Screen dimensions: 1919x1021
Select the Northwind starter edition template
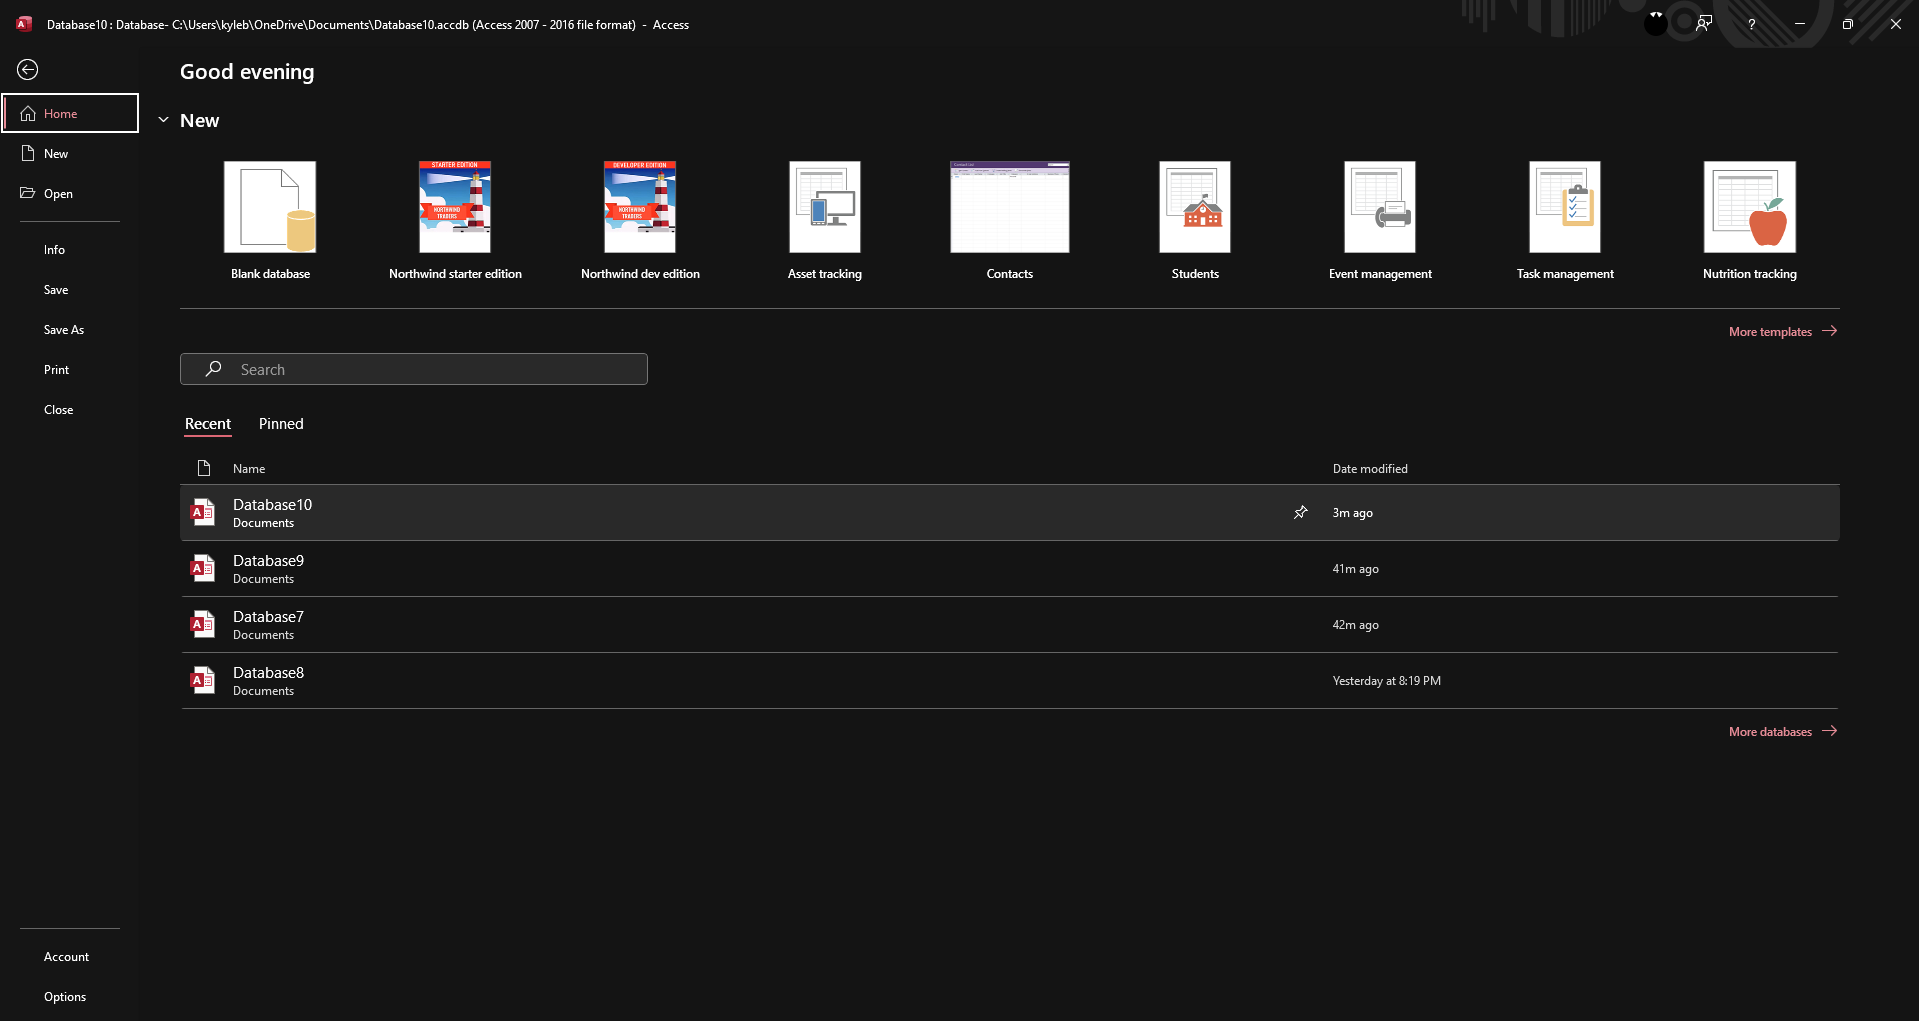455,207
